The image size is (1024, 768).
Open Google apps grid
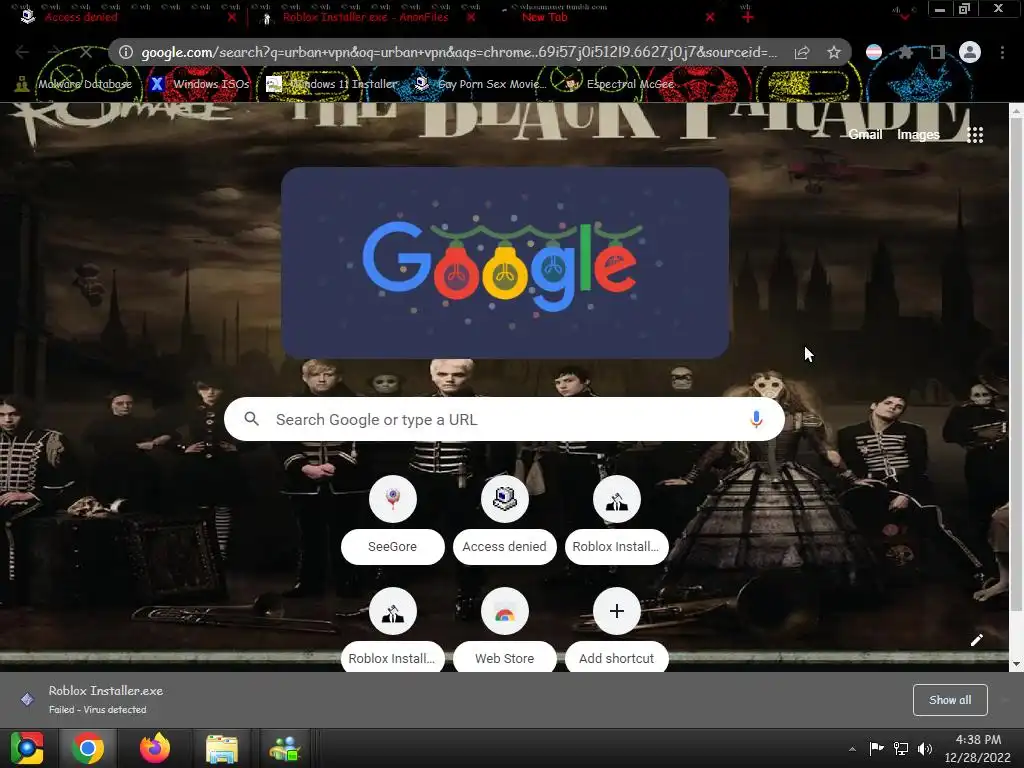coord(975,135)
